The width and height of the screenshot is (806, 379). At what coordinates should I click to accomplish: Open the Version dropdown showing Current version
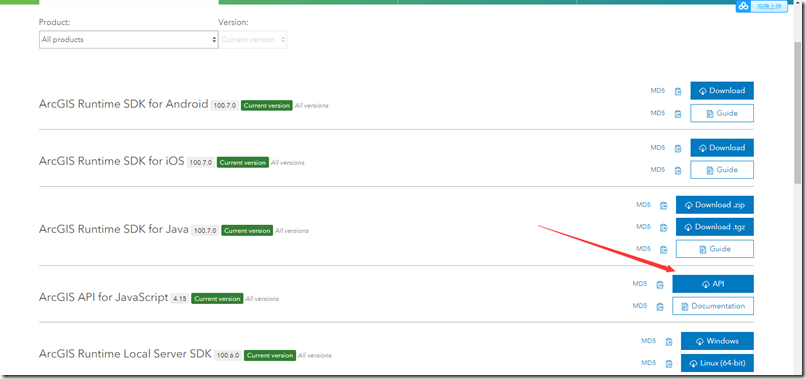[x=253, y=40]
